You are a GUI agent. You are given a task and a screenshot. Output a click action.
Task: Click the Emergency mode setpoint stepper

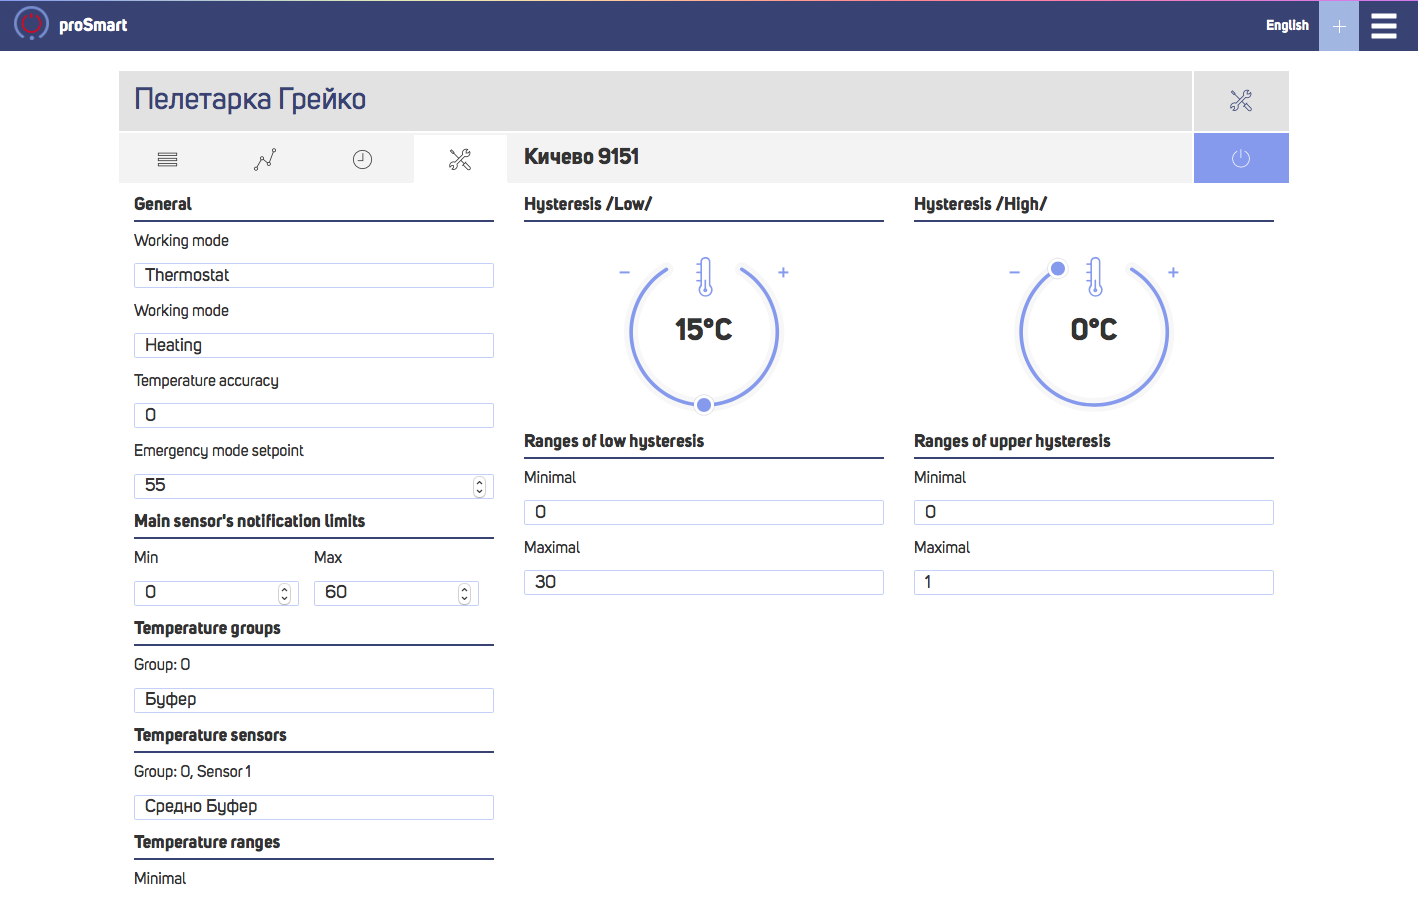point(479,486)
